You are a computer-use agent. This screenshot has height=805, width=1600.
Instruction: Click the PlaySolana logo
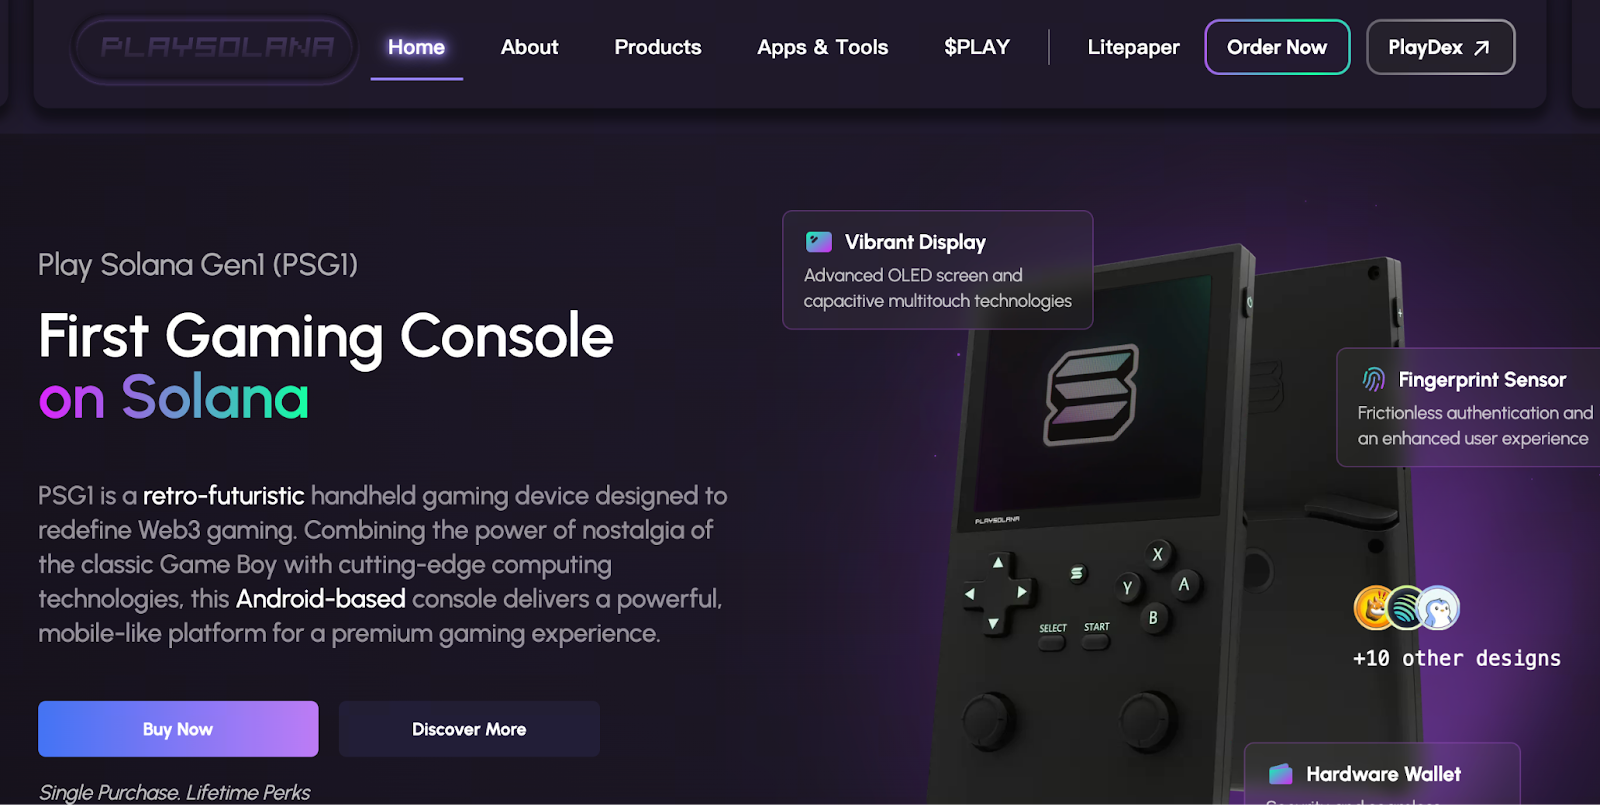tap(215, 48)
